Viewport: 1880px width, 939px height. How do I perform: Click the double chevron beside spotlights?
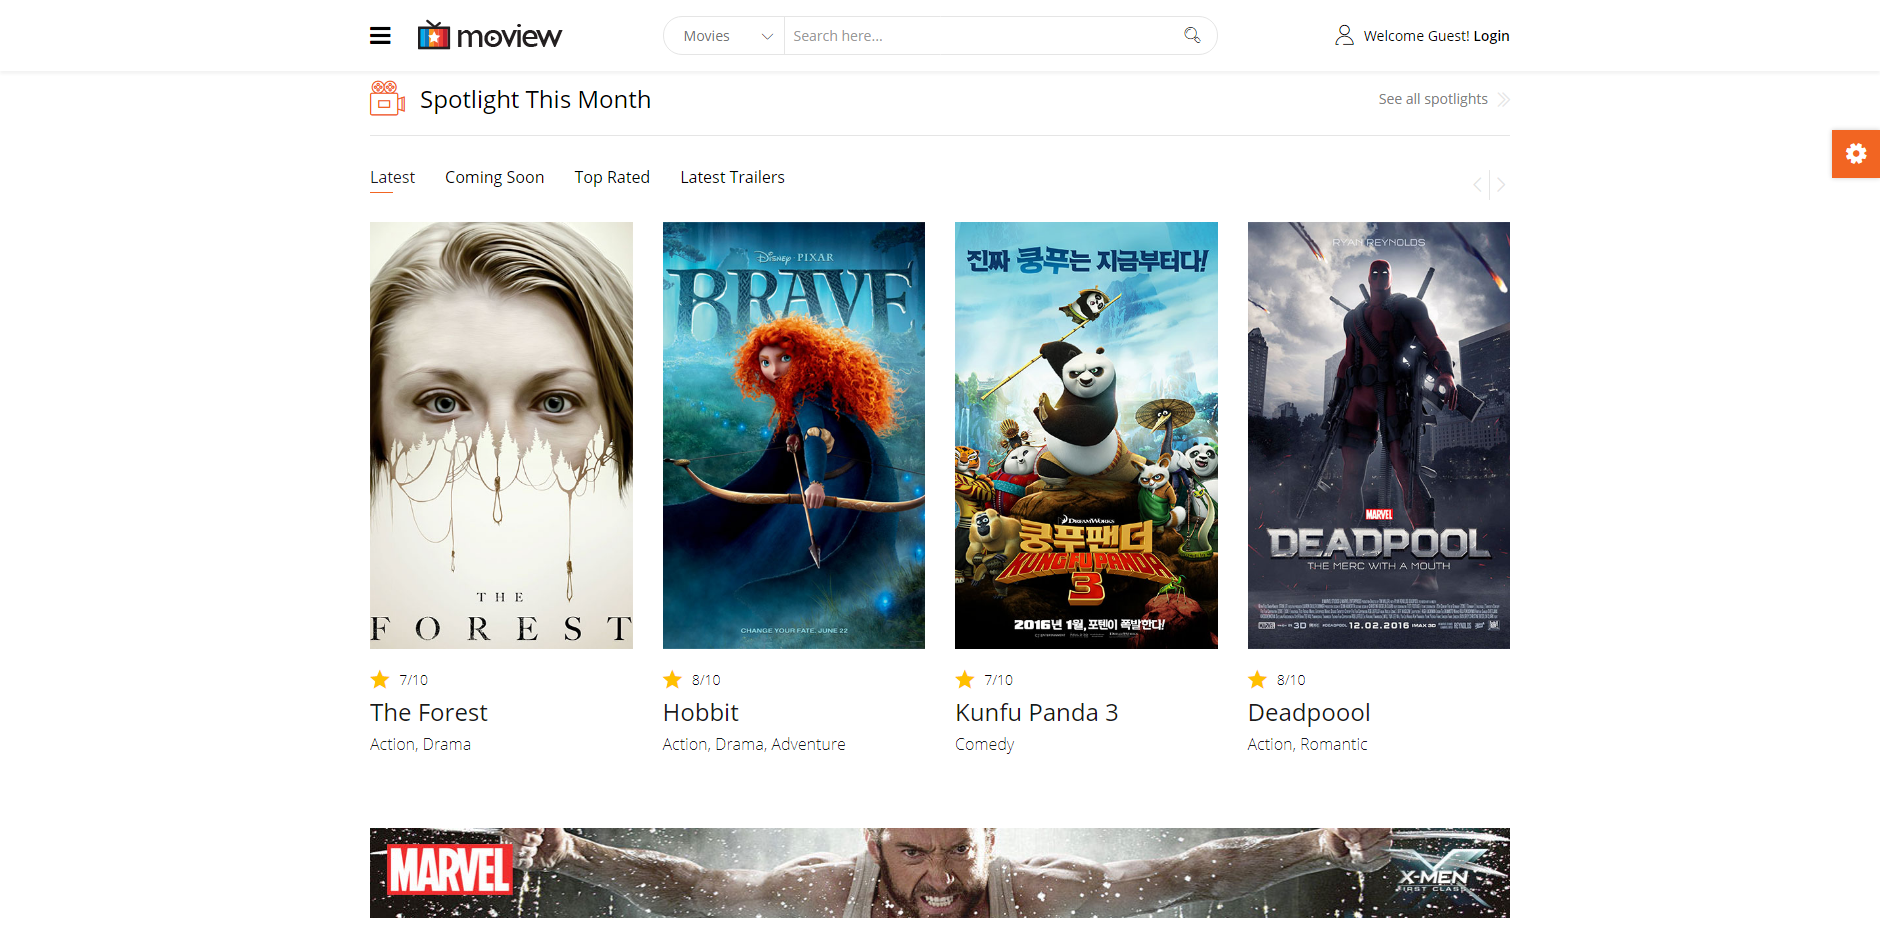coord(1503,99)
